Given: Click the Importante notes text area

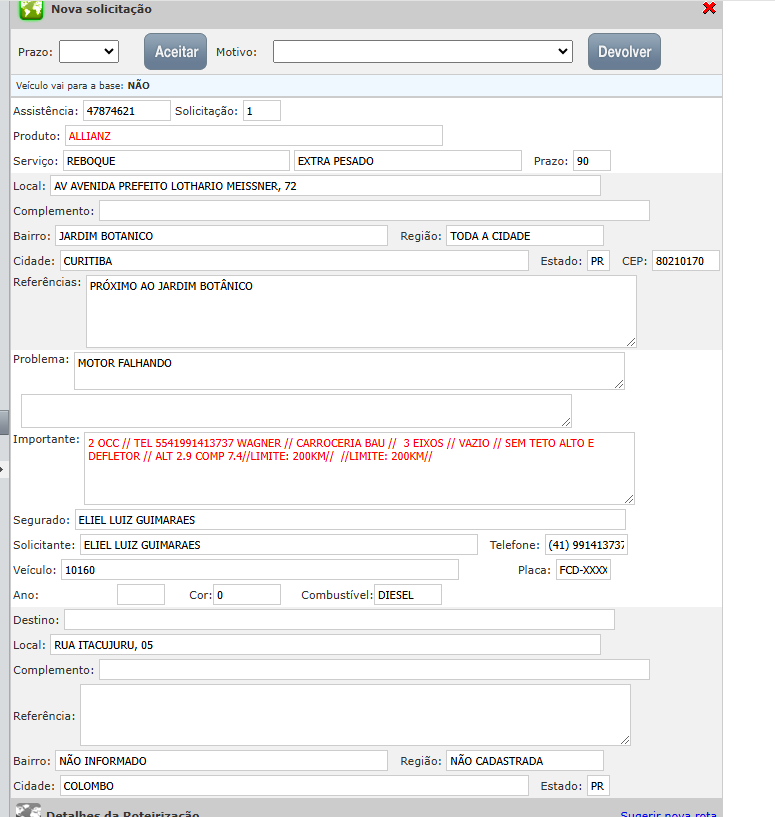Looking at the screenshot, I should click(359, 468).
